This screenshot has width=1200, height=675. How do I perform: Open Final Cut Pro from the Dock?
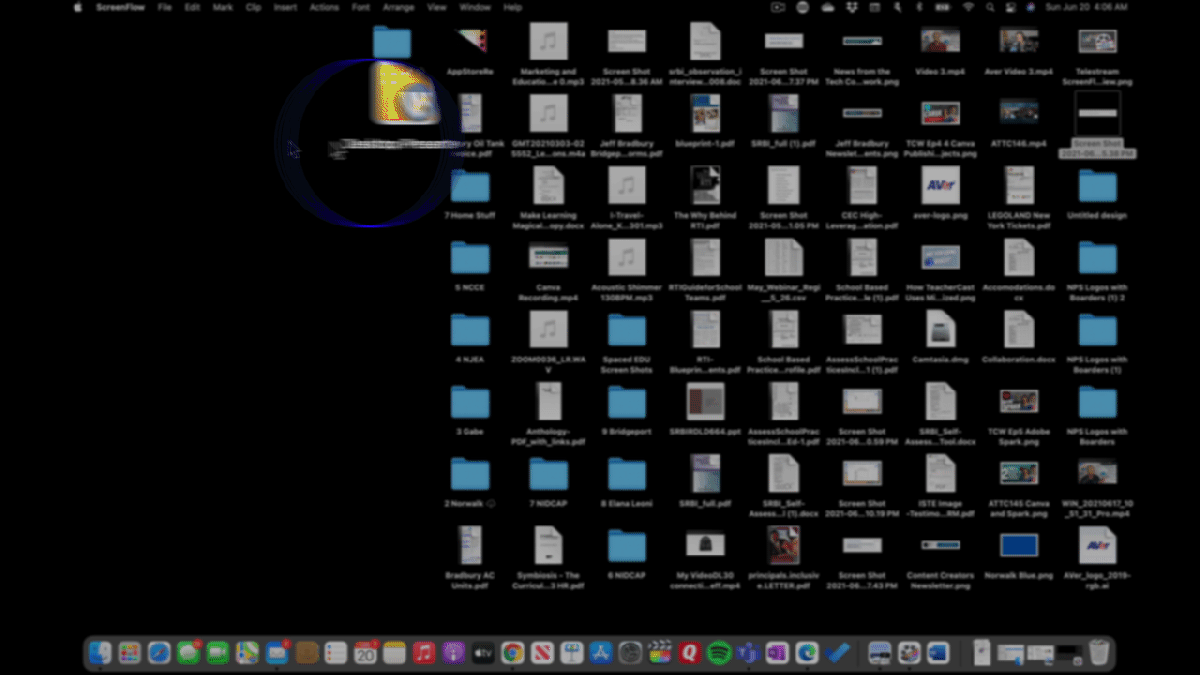coord(659,653)
